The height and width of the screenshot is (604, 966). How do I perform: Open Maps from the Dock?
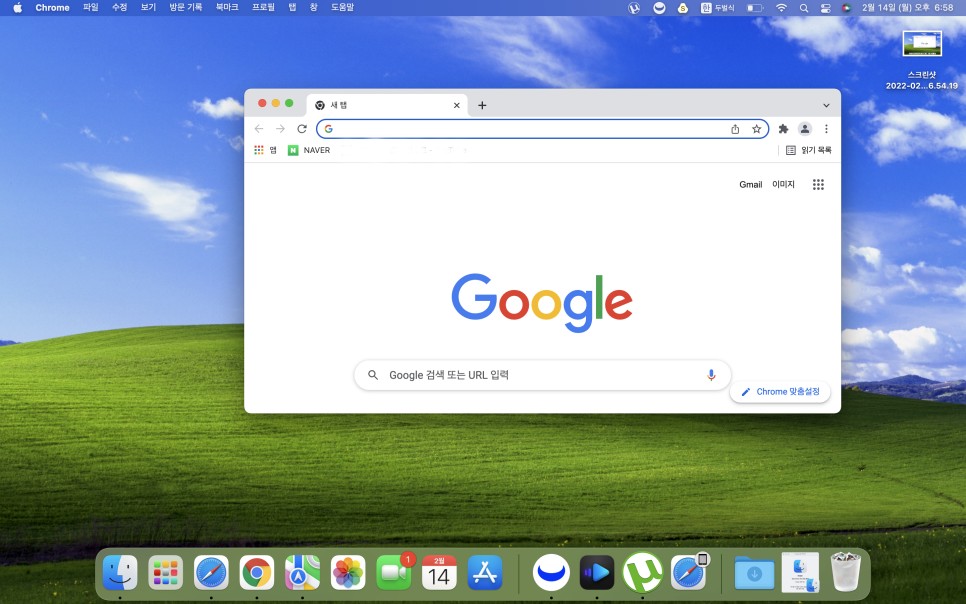pos(302,573)
